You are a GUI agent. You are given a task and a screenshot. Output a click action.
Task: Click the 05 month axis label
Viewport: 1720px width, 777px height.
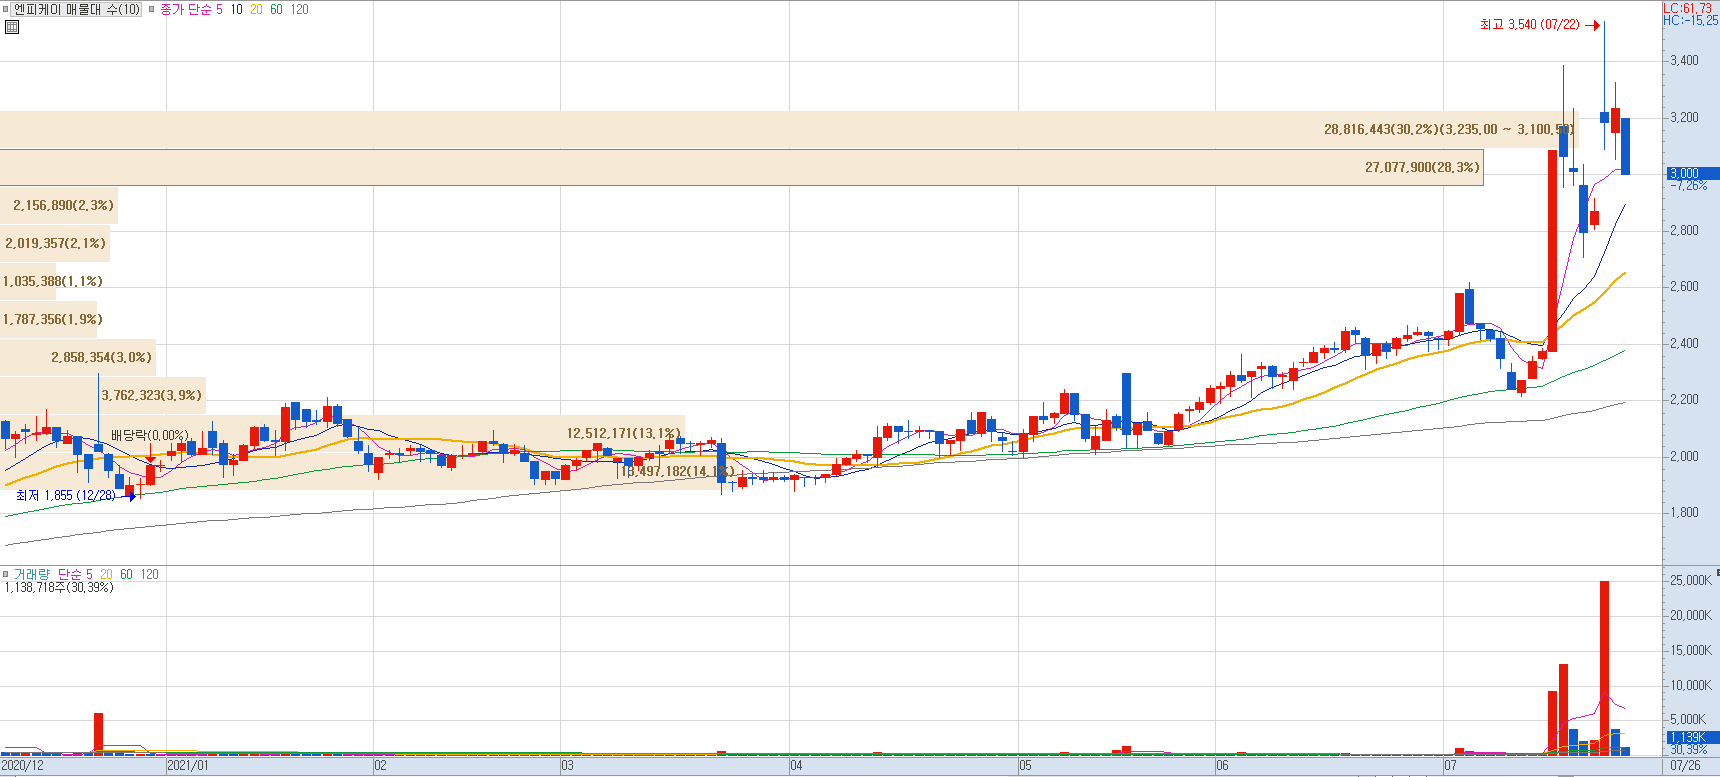tap(1025, 766)
